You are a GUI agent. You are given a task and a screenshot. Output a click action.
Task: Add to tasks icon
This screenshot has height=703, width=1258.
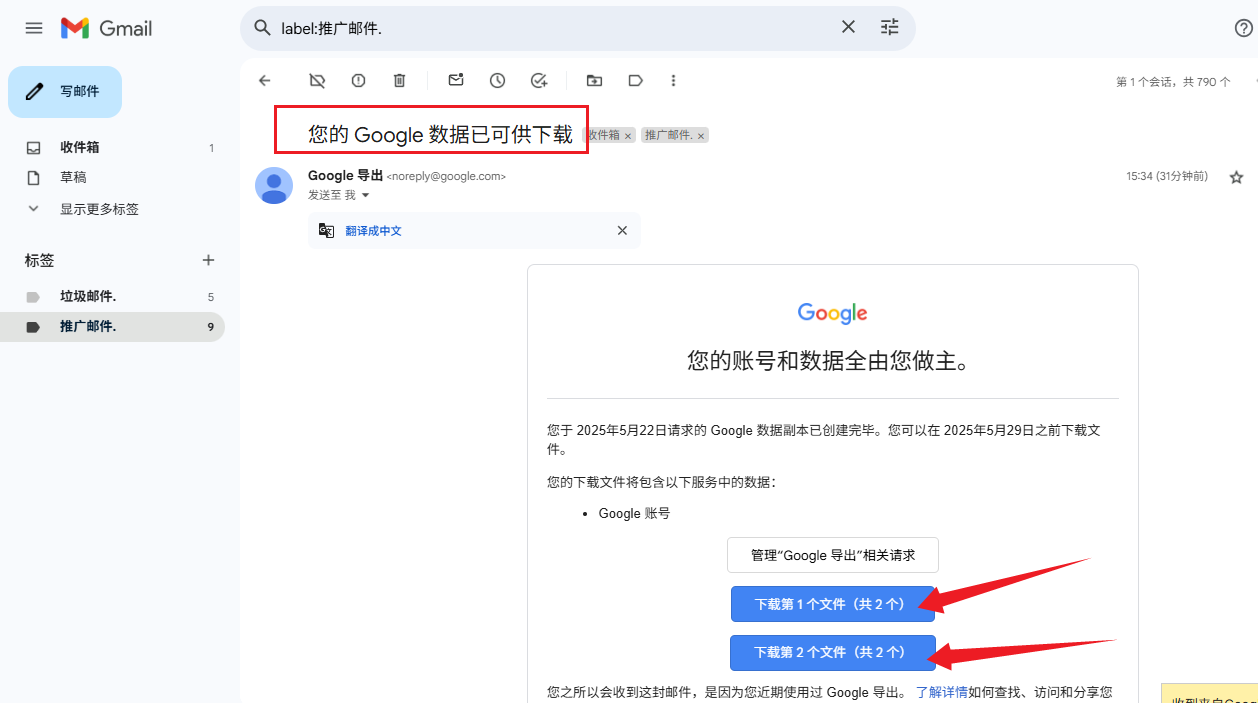click(x=539, y=81)
